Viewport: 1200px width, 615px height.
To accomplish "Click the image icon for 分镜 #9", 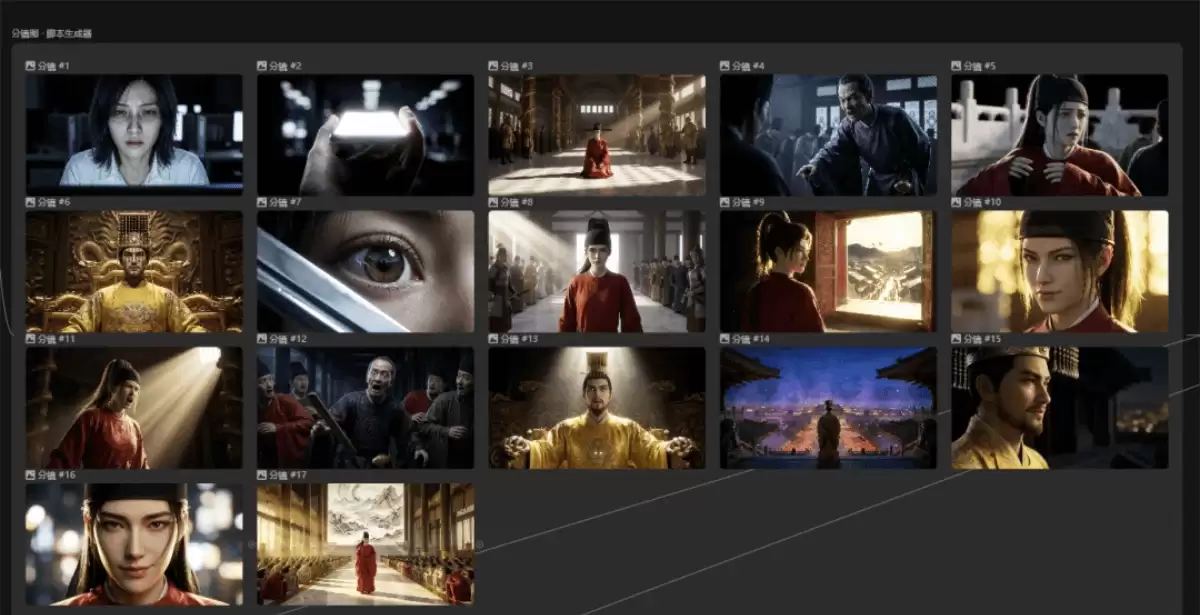I will [725, 202].
